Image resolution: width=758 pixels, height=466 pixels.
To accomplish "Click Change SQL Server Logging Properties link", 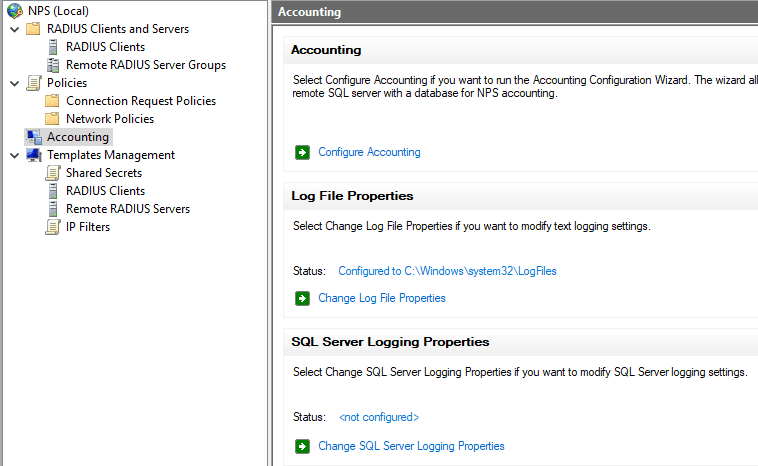I will point(411,446).
